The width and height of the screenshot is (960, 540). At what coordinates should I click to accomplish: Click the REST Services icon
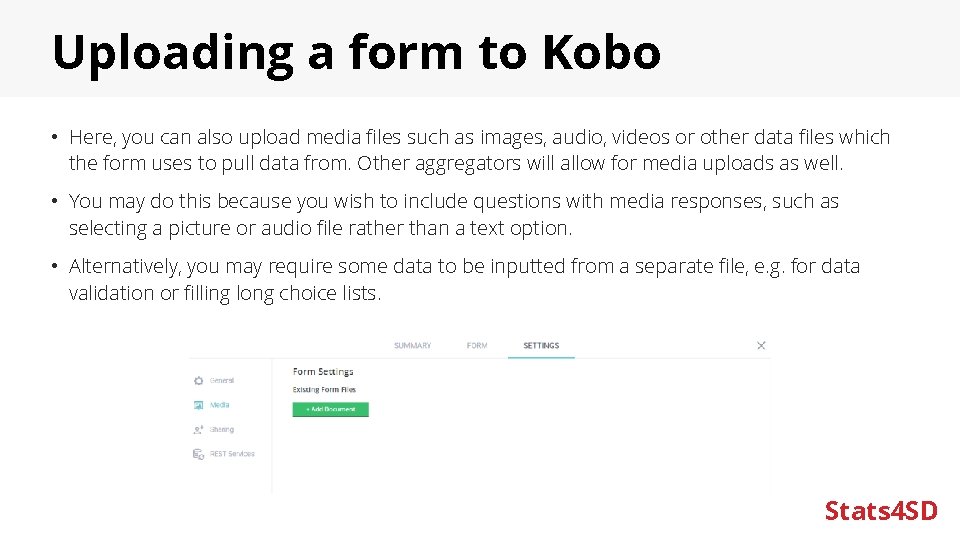[x=198, y=454]
